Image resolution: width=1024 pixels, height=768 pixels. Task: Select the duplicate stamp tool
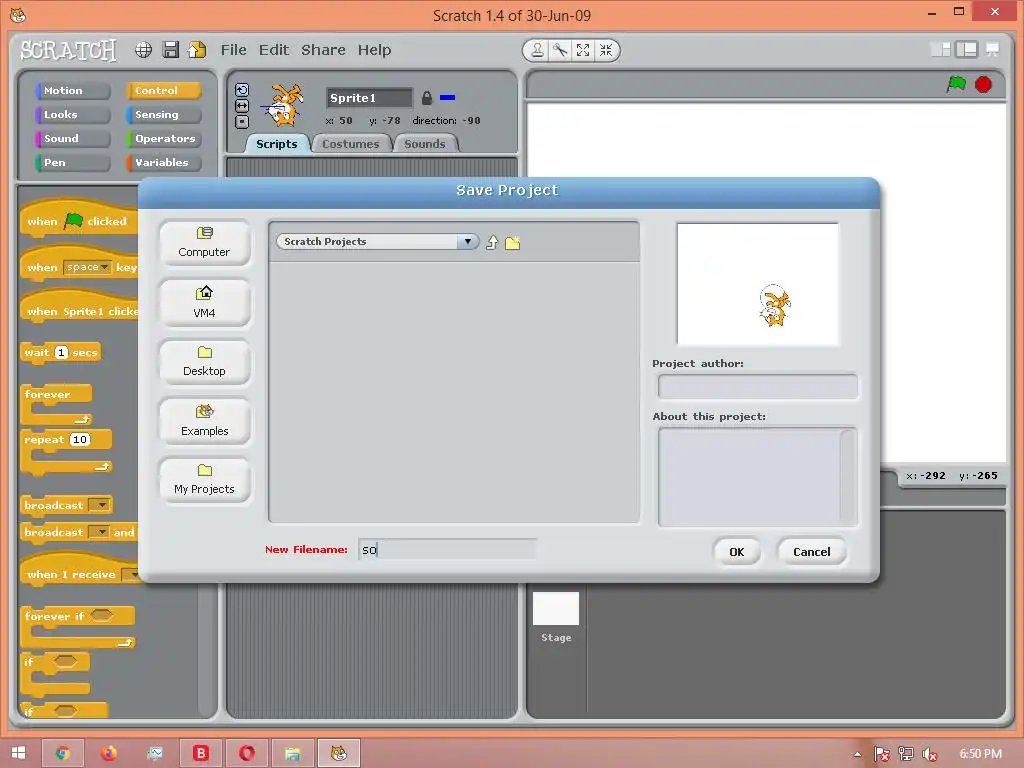tap(537, 50)
